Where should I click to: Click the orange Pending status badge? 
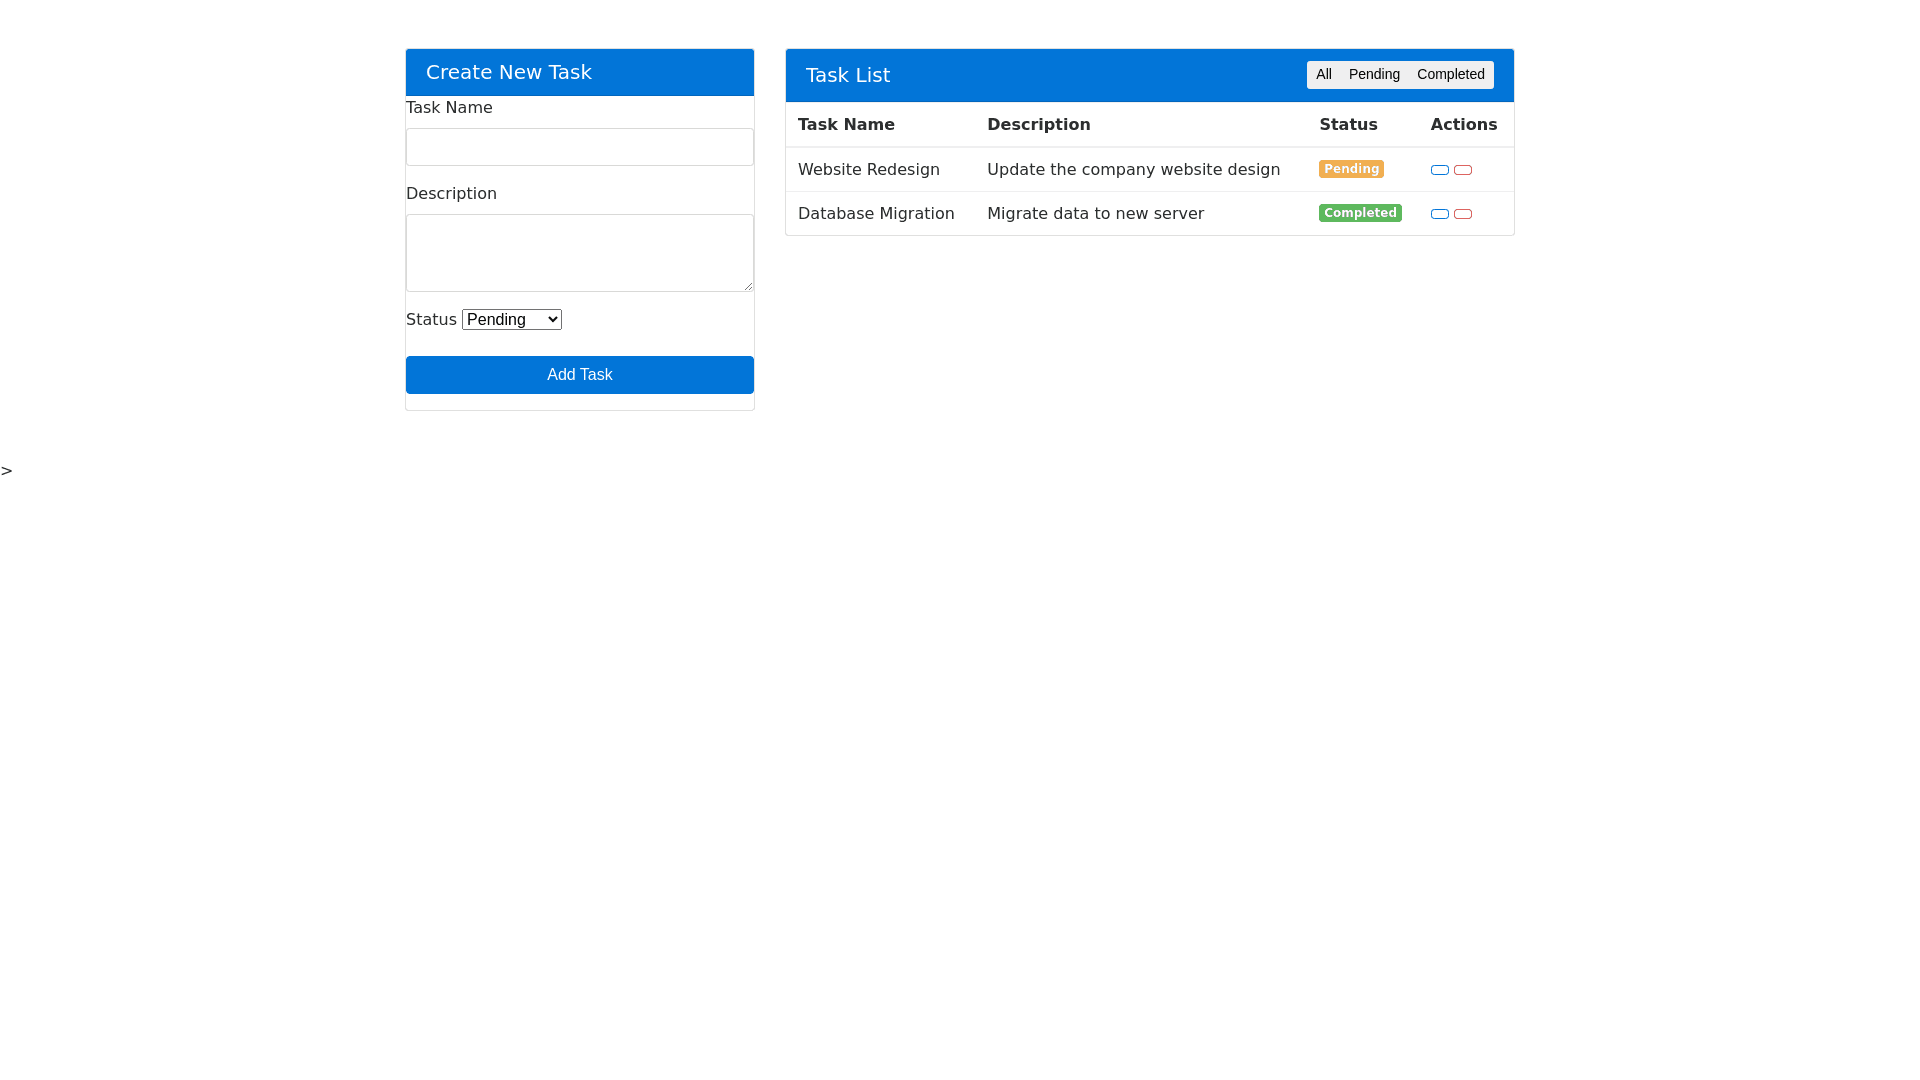pyautogui.click(x=1350, y=169)
